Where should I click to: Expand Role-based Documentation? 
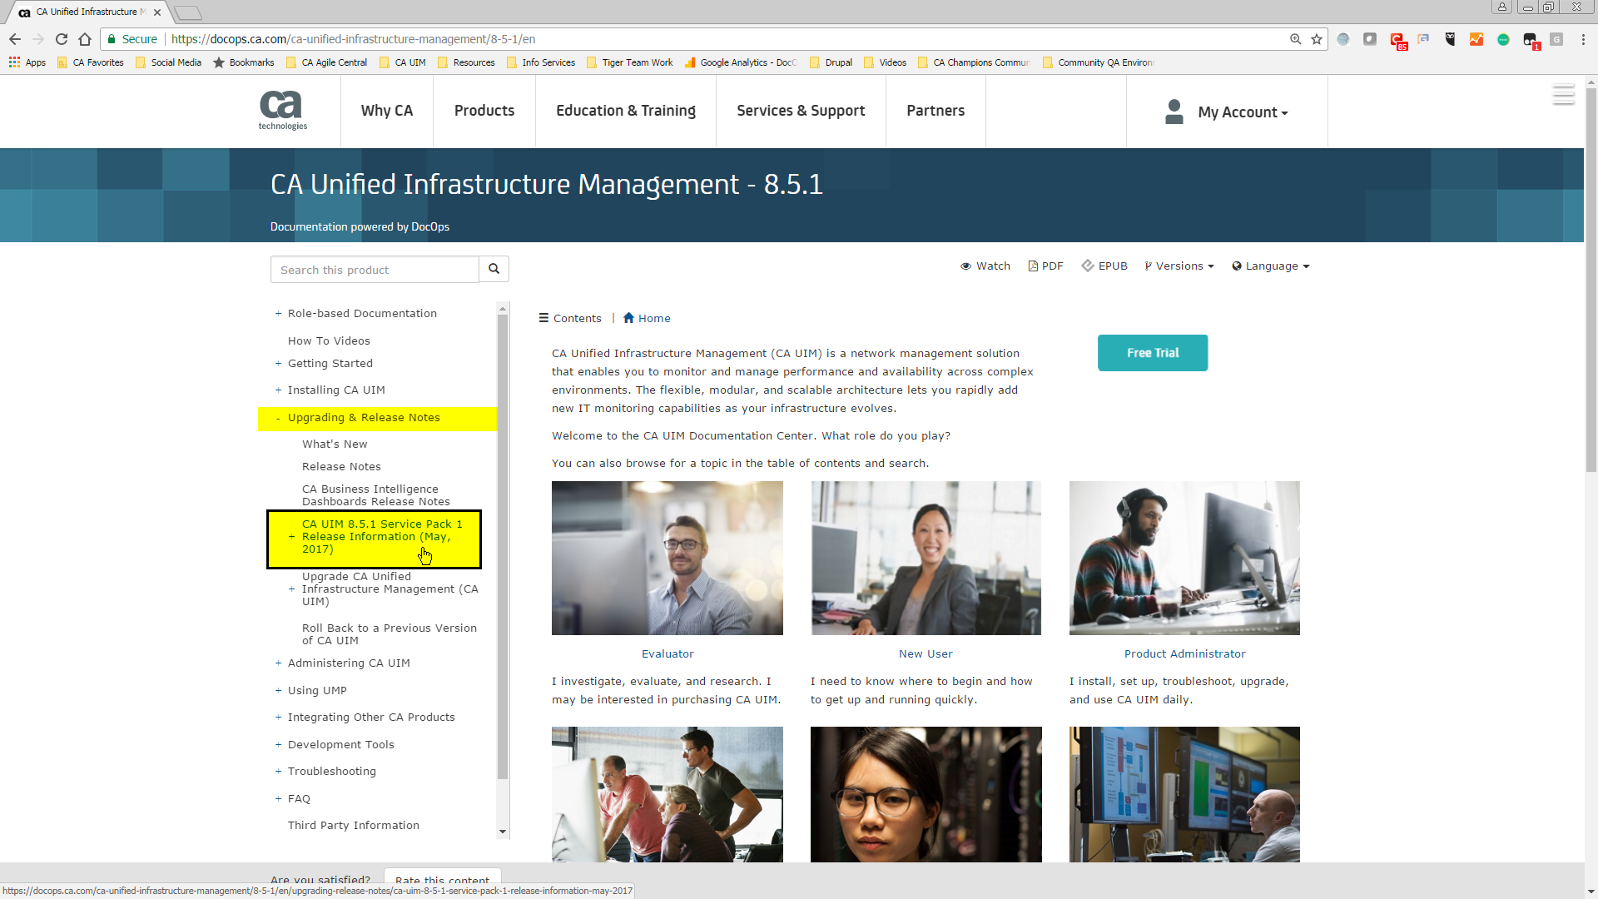tap(278, 313)
